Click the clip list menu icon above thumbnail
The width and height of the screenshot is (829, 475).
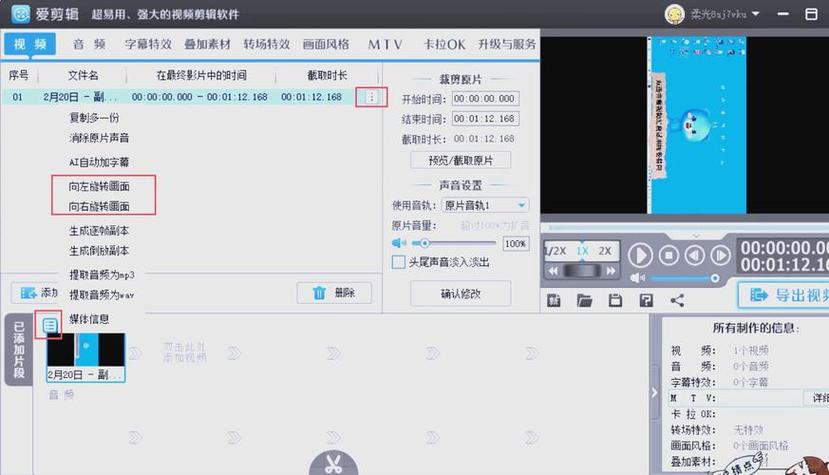50,325
